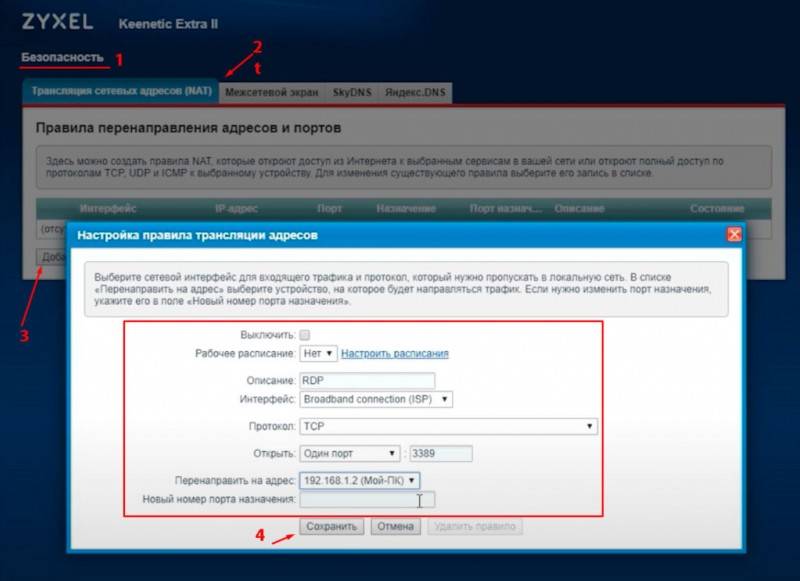
Task: Open the Протокол TCP dropdown
Action: tap(448, 426)
